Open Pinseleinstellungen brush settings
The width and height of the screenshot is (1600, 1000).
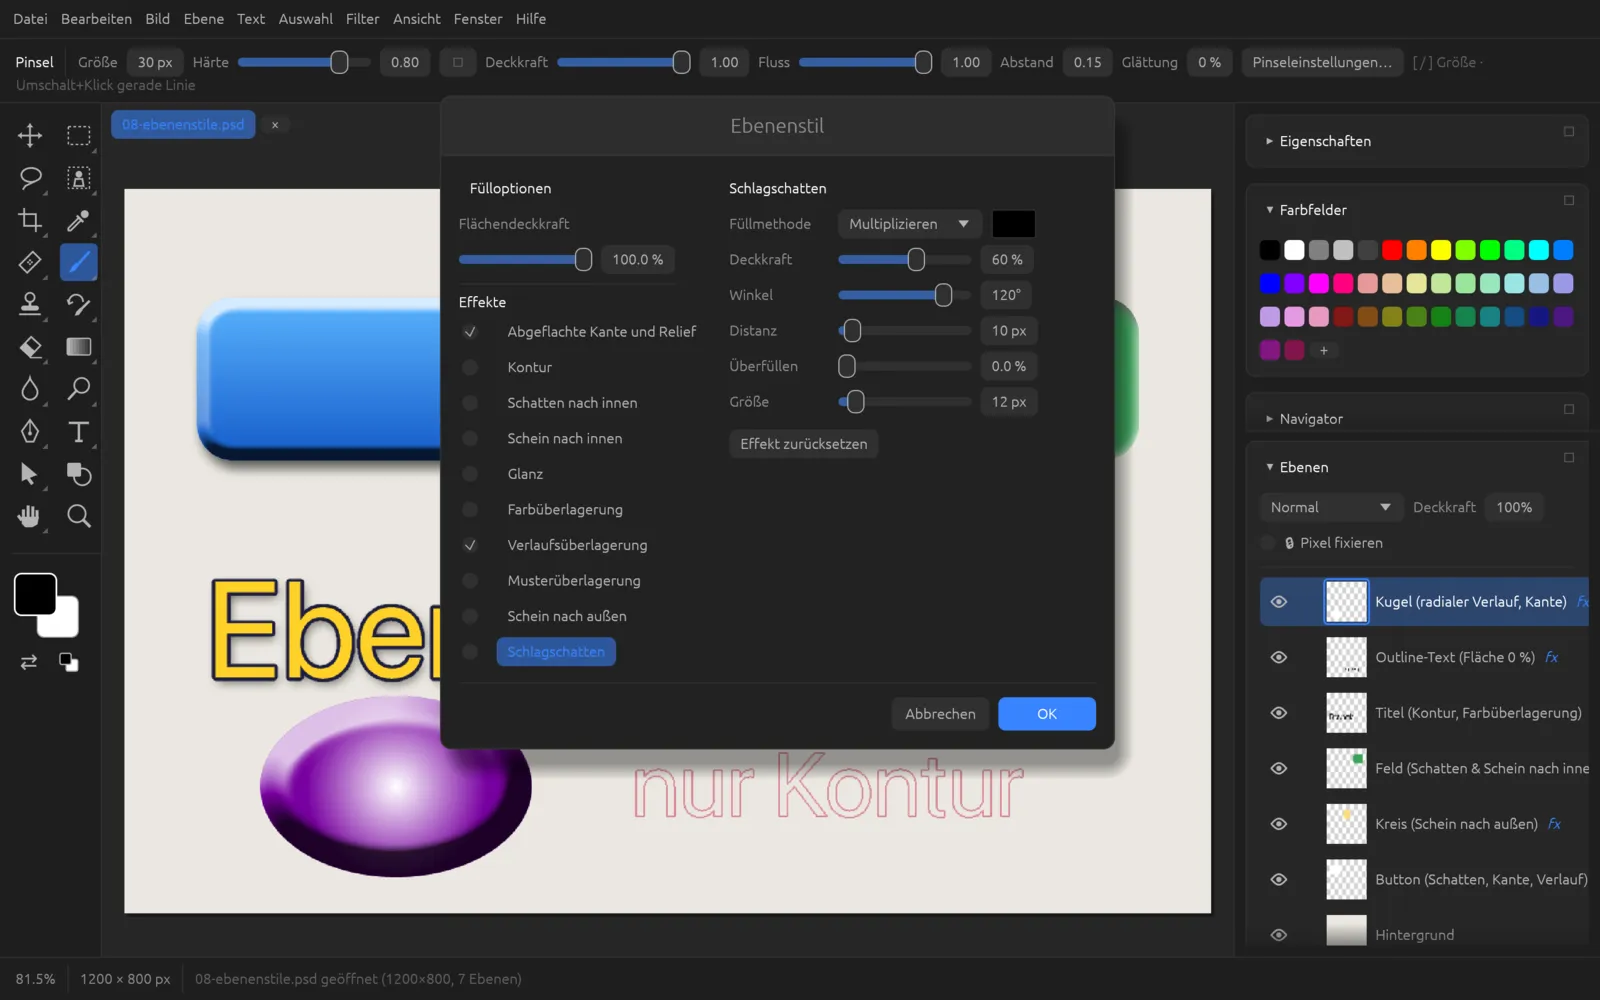click(1322, 62)
